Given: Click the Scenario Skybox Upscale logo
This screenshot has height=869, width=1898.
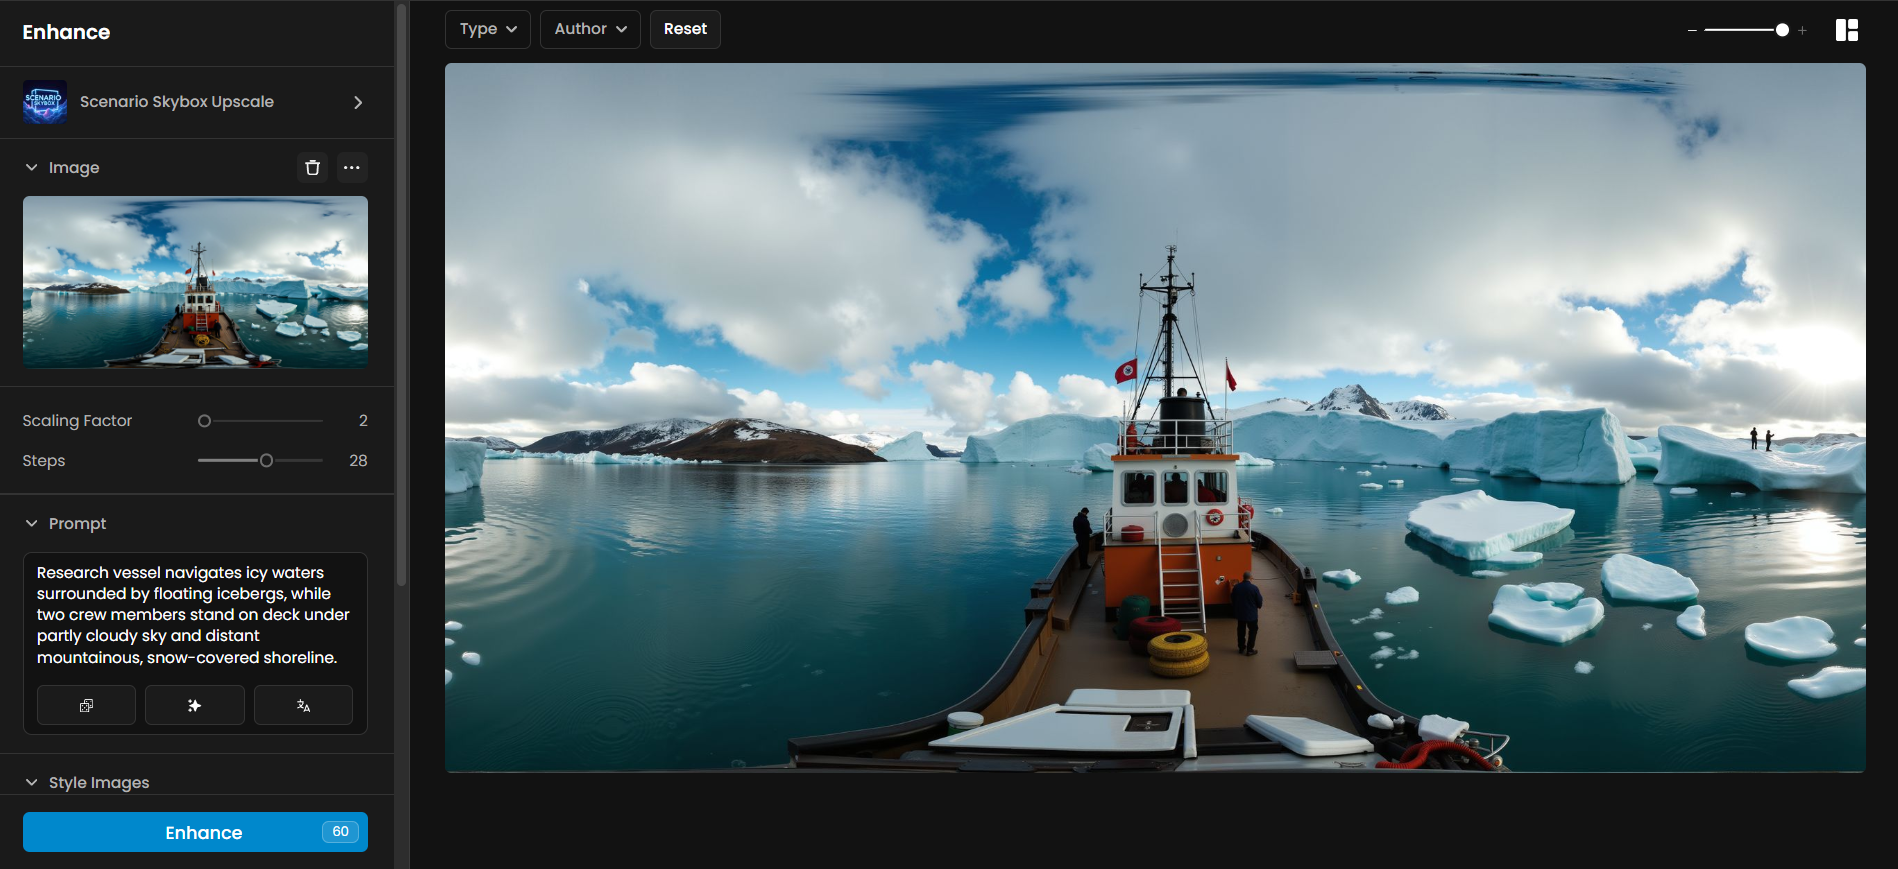Looking at the screenshot, I should (45, 102).
